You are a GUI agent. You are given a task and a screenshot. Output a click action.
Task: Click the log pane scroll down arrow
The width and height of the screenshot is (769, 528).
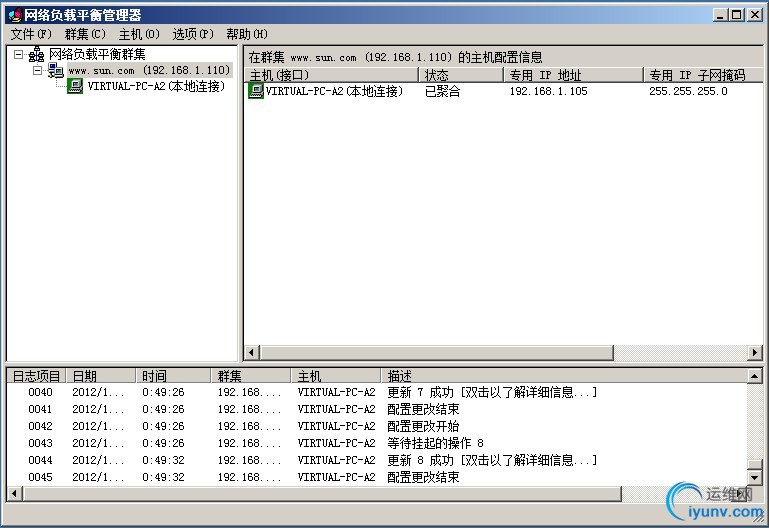pyautogui.click(x=754, y=478)
